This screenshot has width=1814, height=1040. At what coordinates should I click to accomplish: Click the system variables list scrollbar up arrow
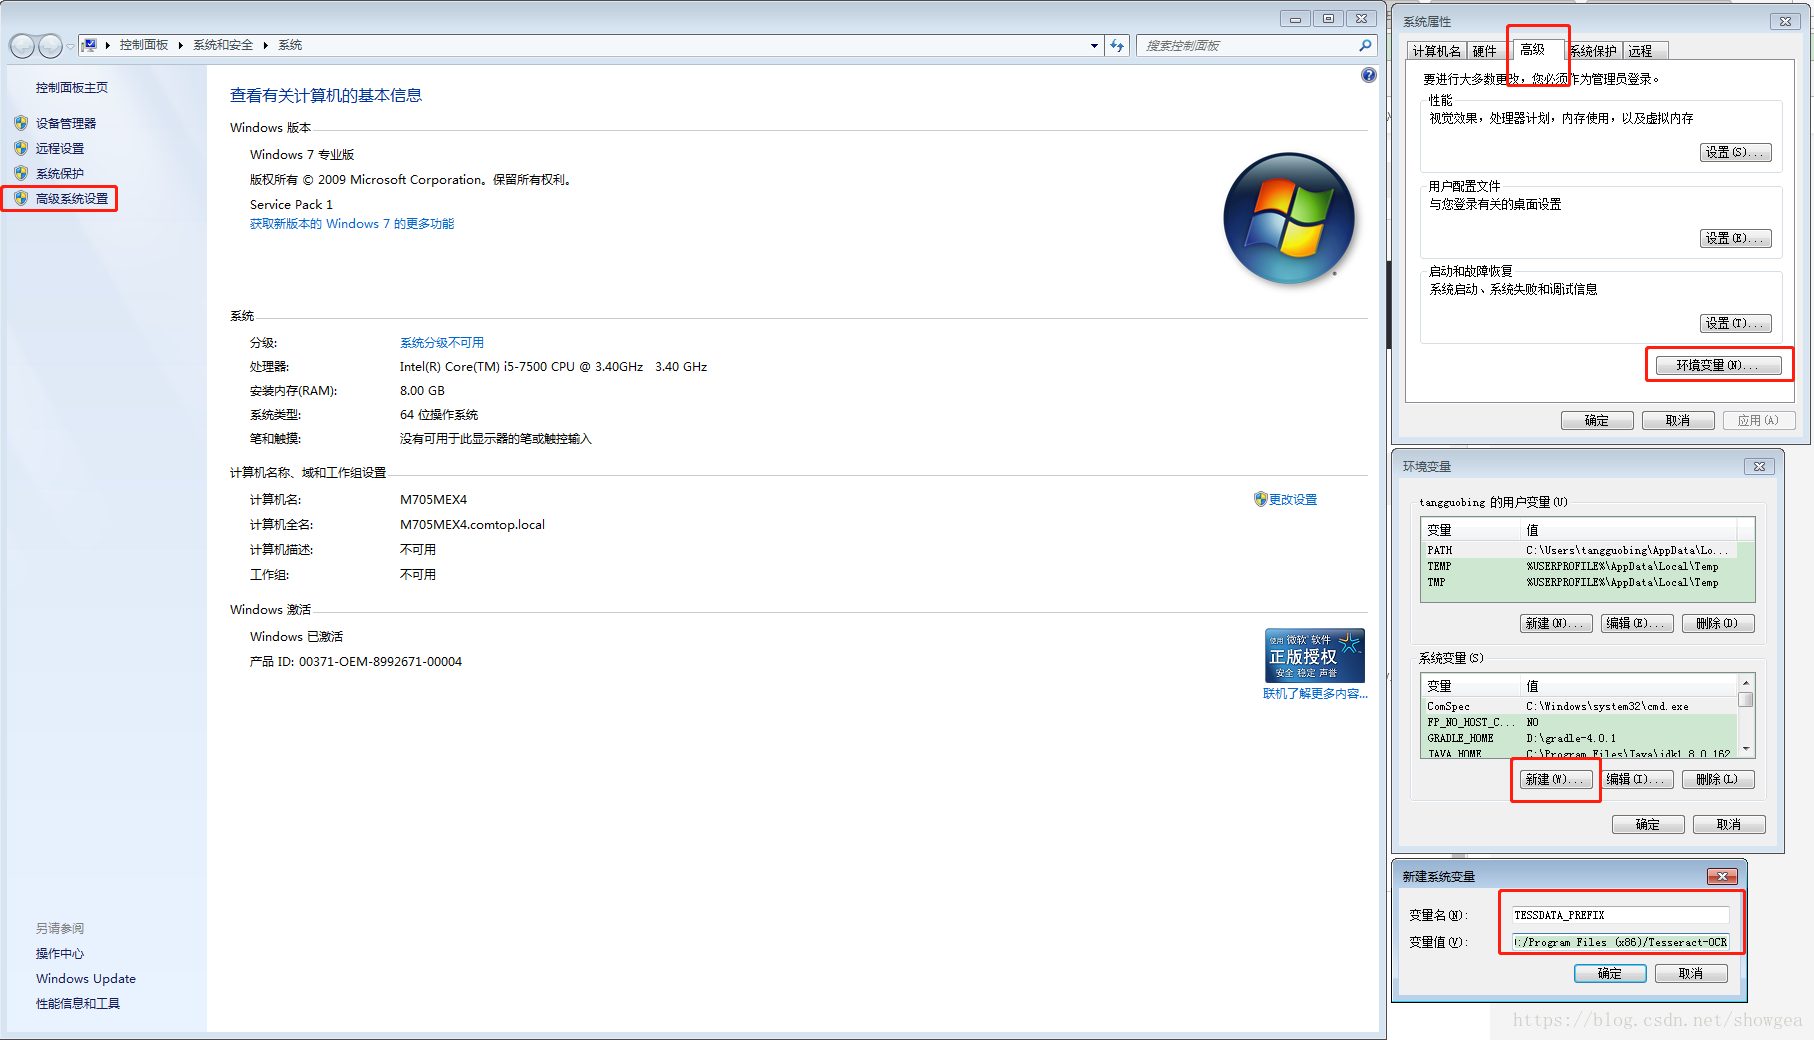(x=1746, y=683)
